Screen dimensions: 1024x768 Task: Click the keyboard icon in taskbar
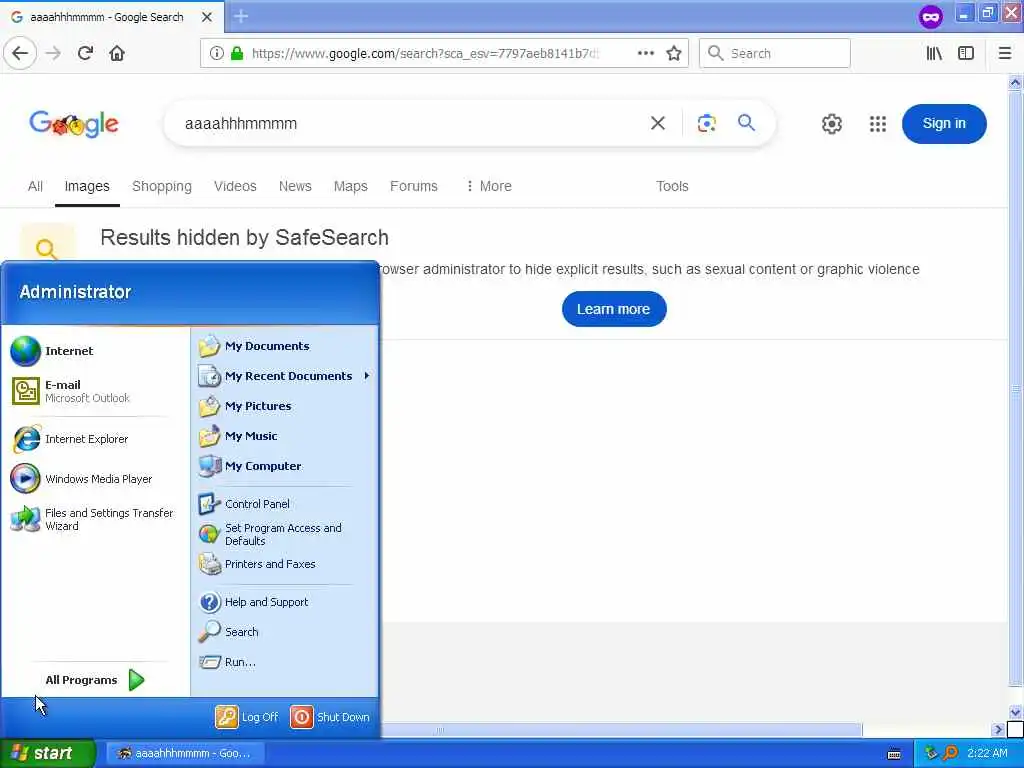pos(894,754)
